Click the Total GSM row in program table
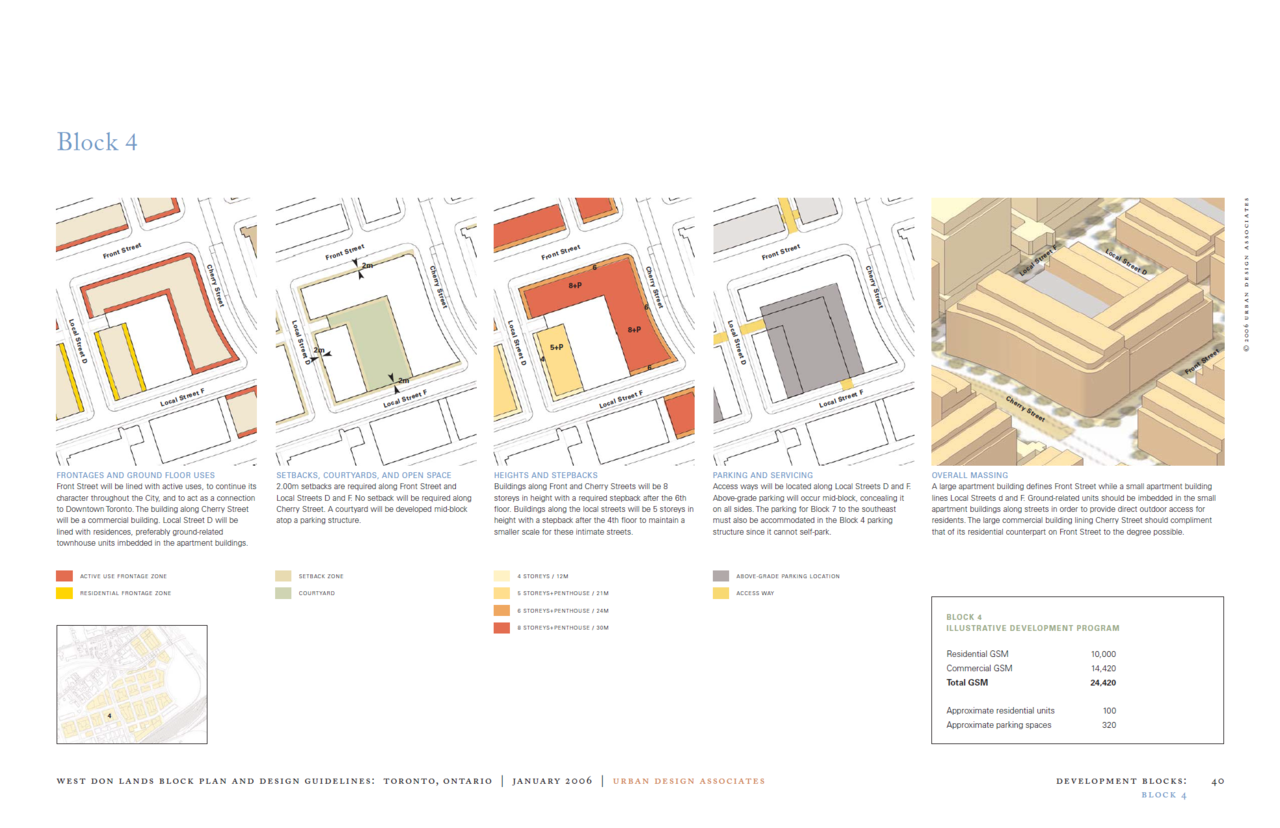Image resolution: width=1280 pixels, height=828 pixels. coord(1031,683)
